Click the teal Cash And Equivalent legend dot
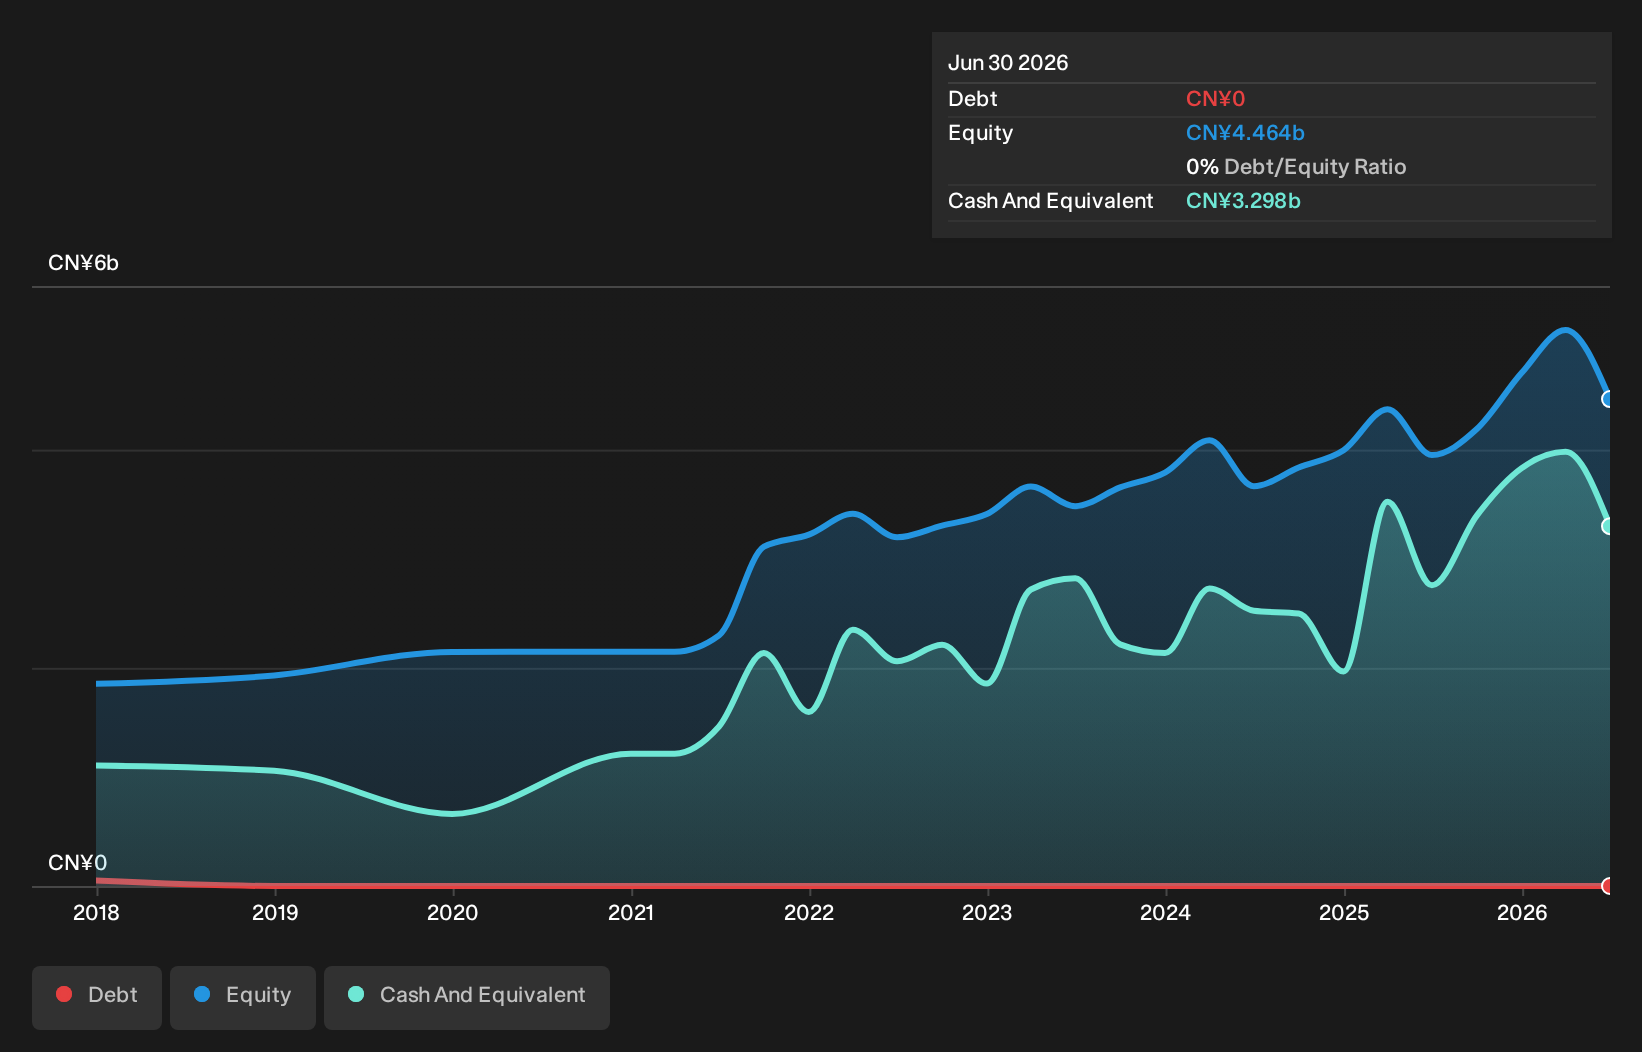The width and height of the screenshot is (1642, 1052). (x=356, y=994)
